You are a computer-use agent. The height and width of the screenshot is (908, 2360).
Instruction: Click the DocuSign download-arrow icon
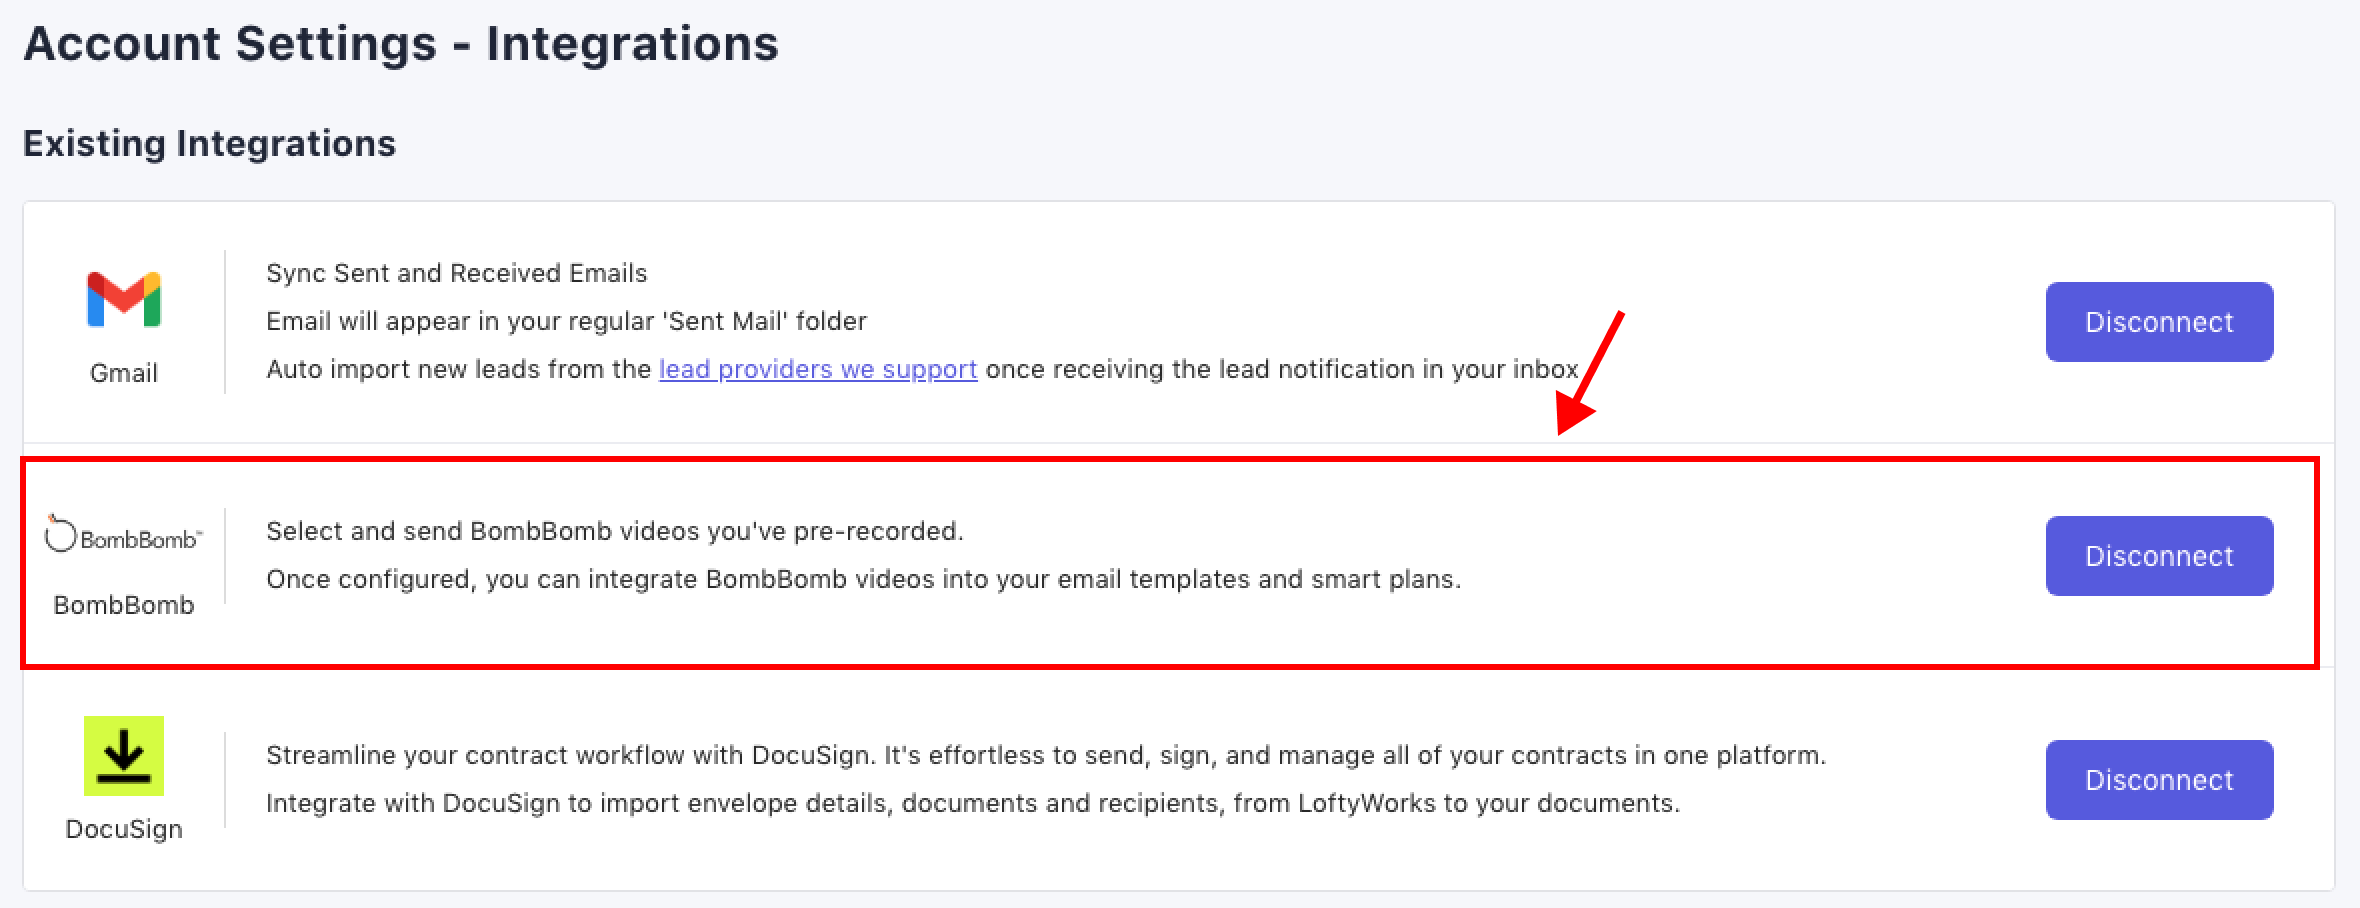(124, 756)
